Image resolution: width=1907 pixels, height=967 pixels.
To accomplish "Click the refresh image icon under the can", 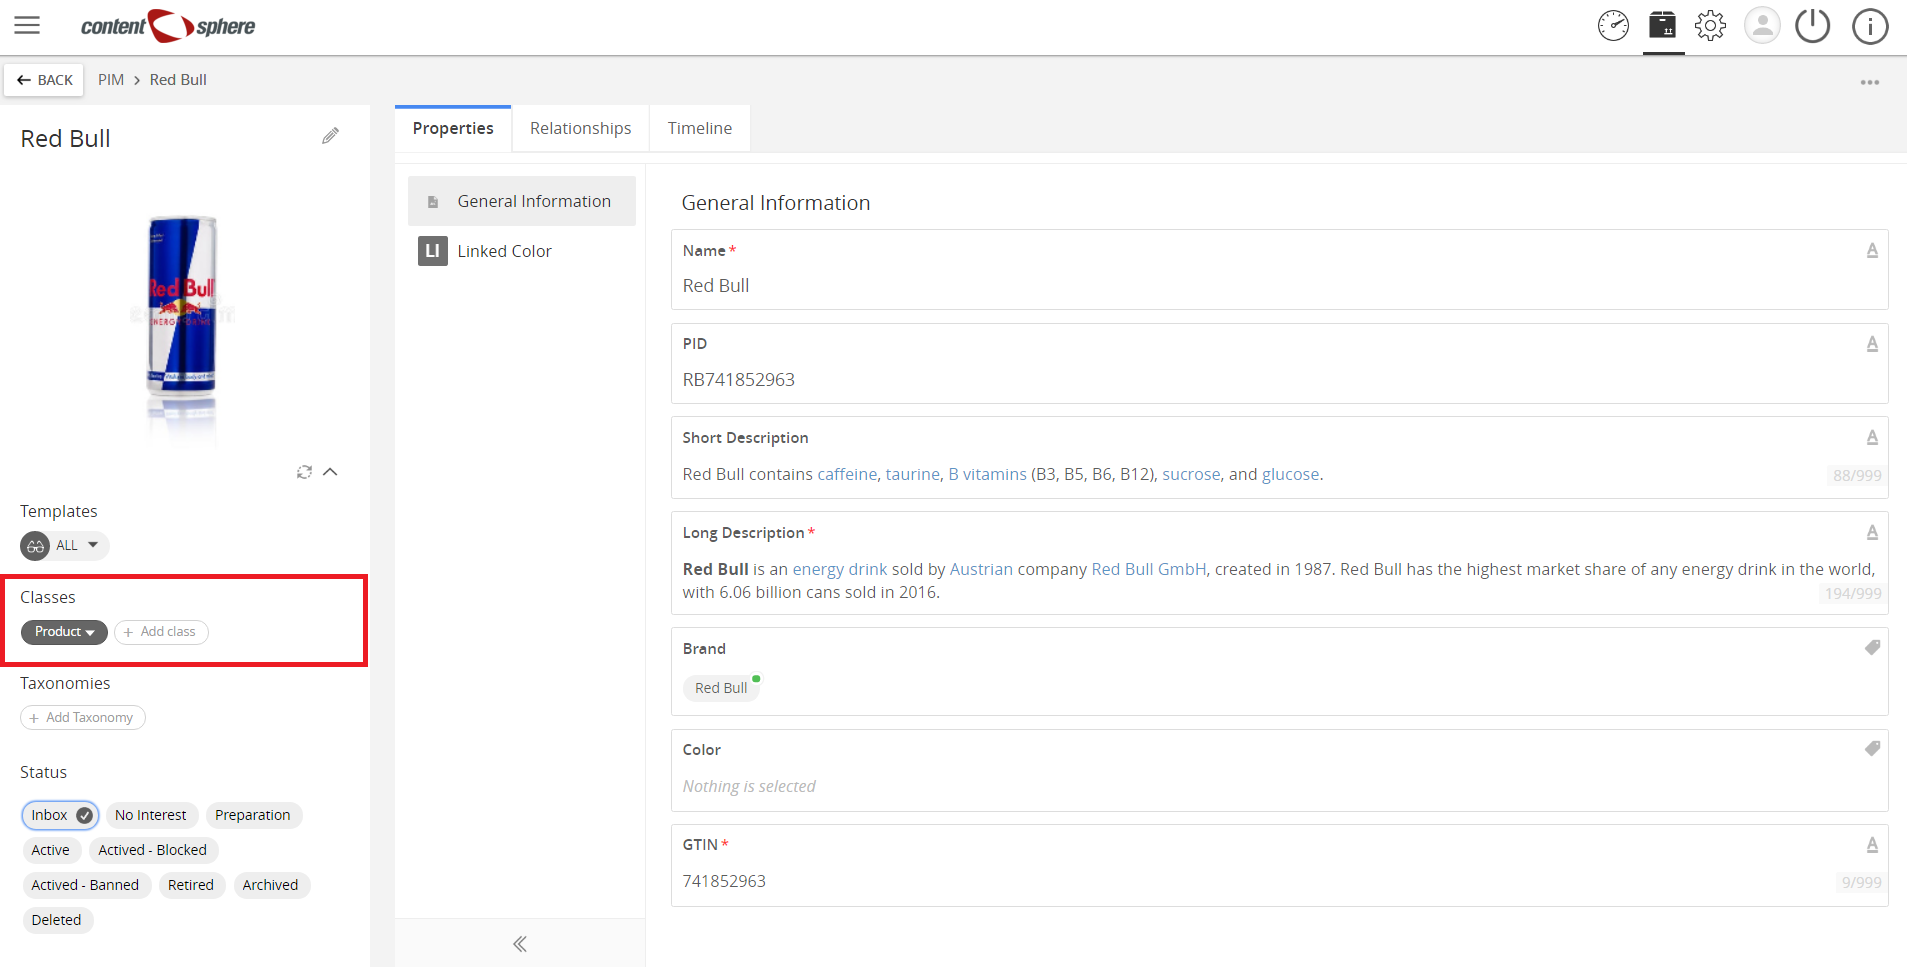I will (x=304, y=472).
